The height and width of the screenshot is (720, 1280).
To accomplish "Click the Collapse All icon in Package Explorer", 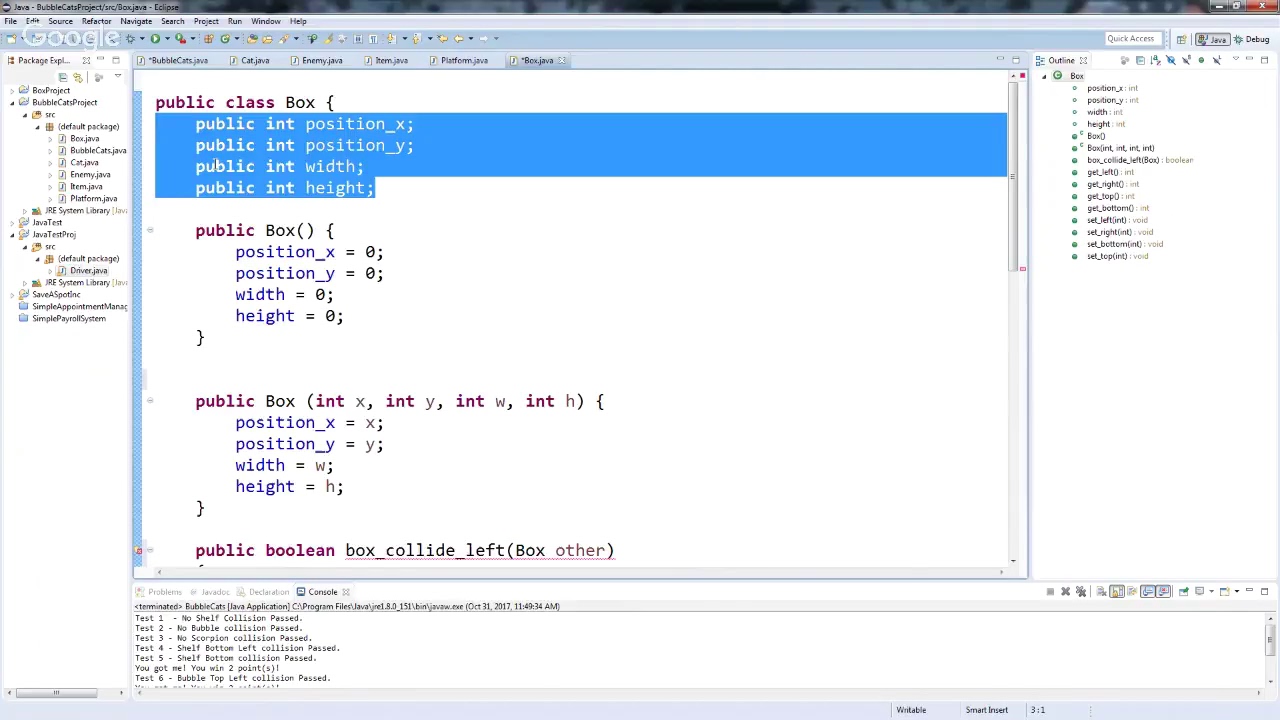I will (62, 77).
